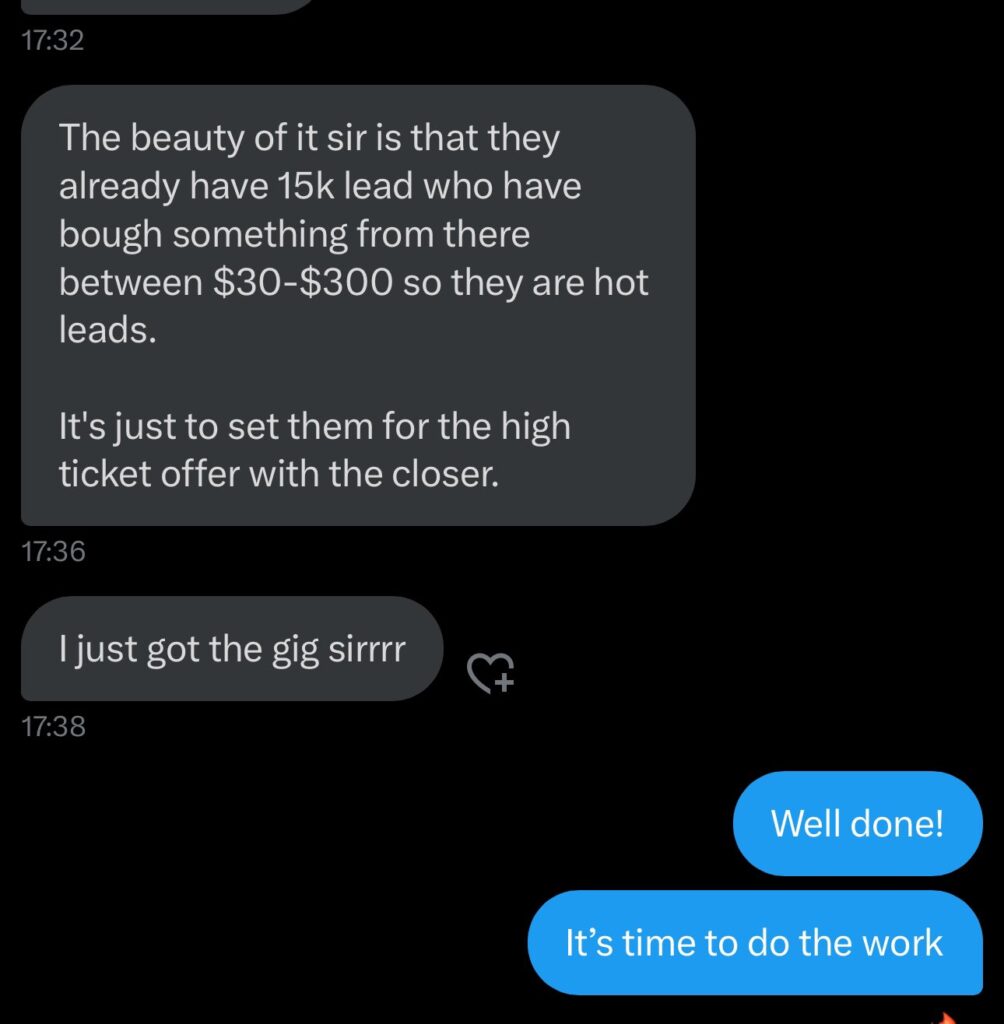
Task: Click the 17:36 timestamp
Action: click(x=54, y=551)
